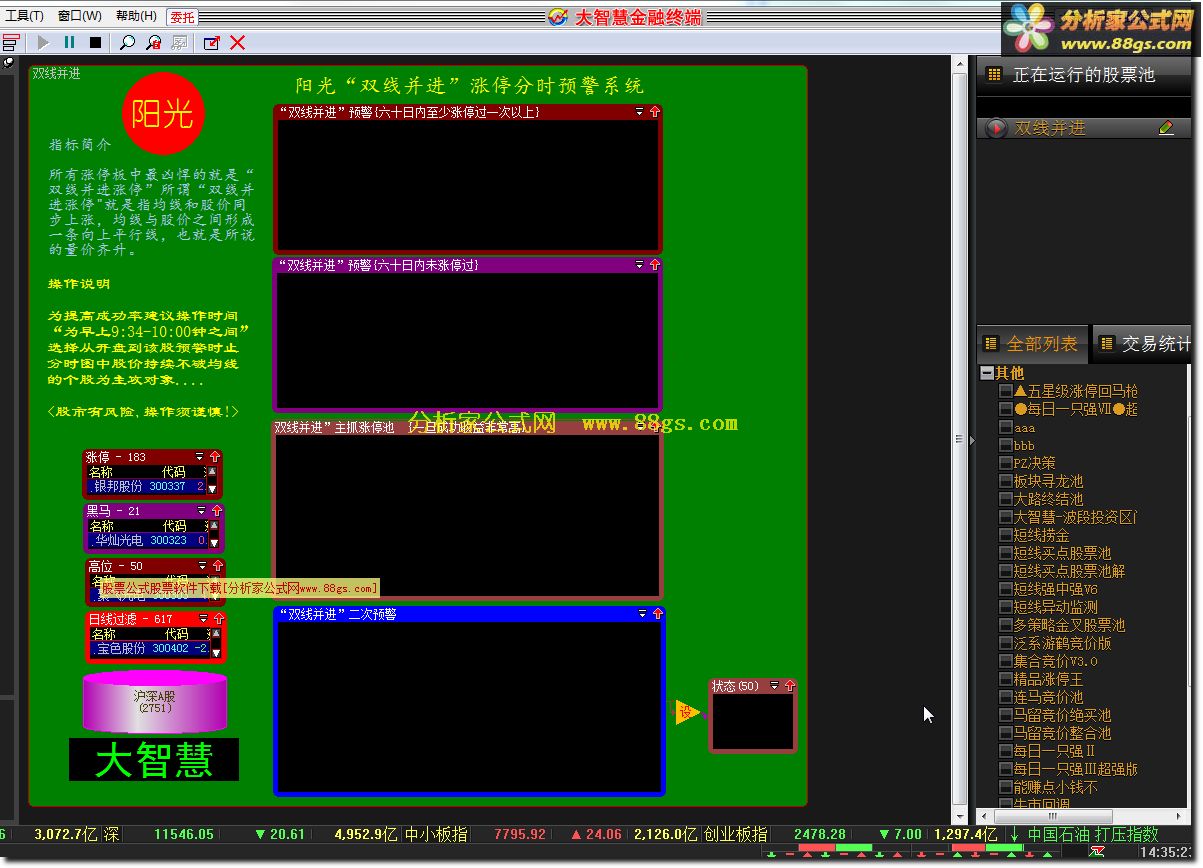Image resolution: width=1203 pixels, height=868 pixels.
Task: Click scroll down arrow in 涨停 list
Action: point(212,488)
